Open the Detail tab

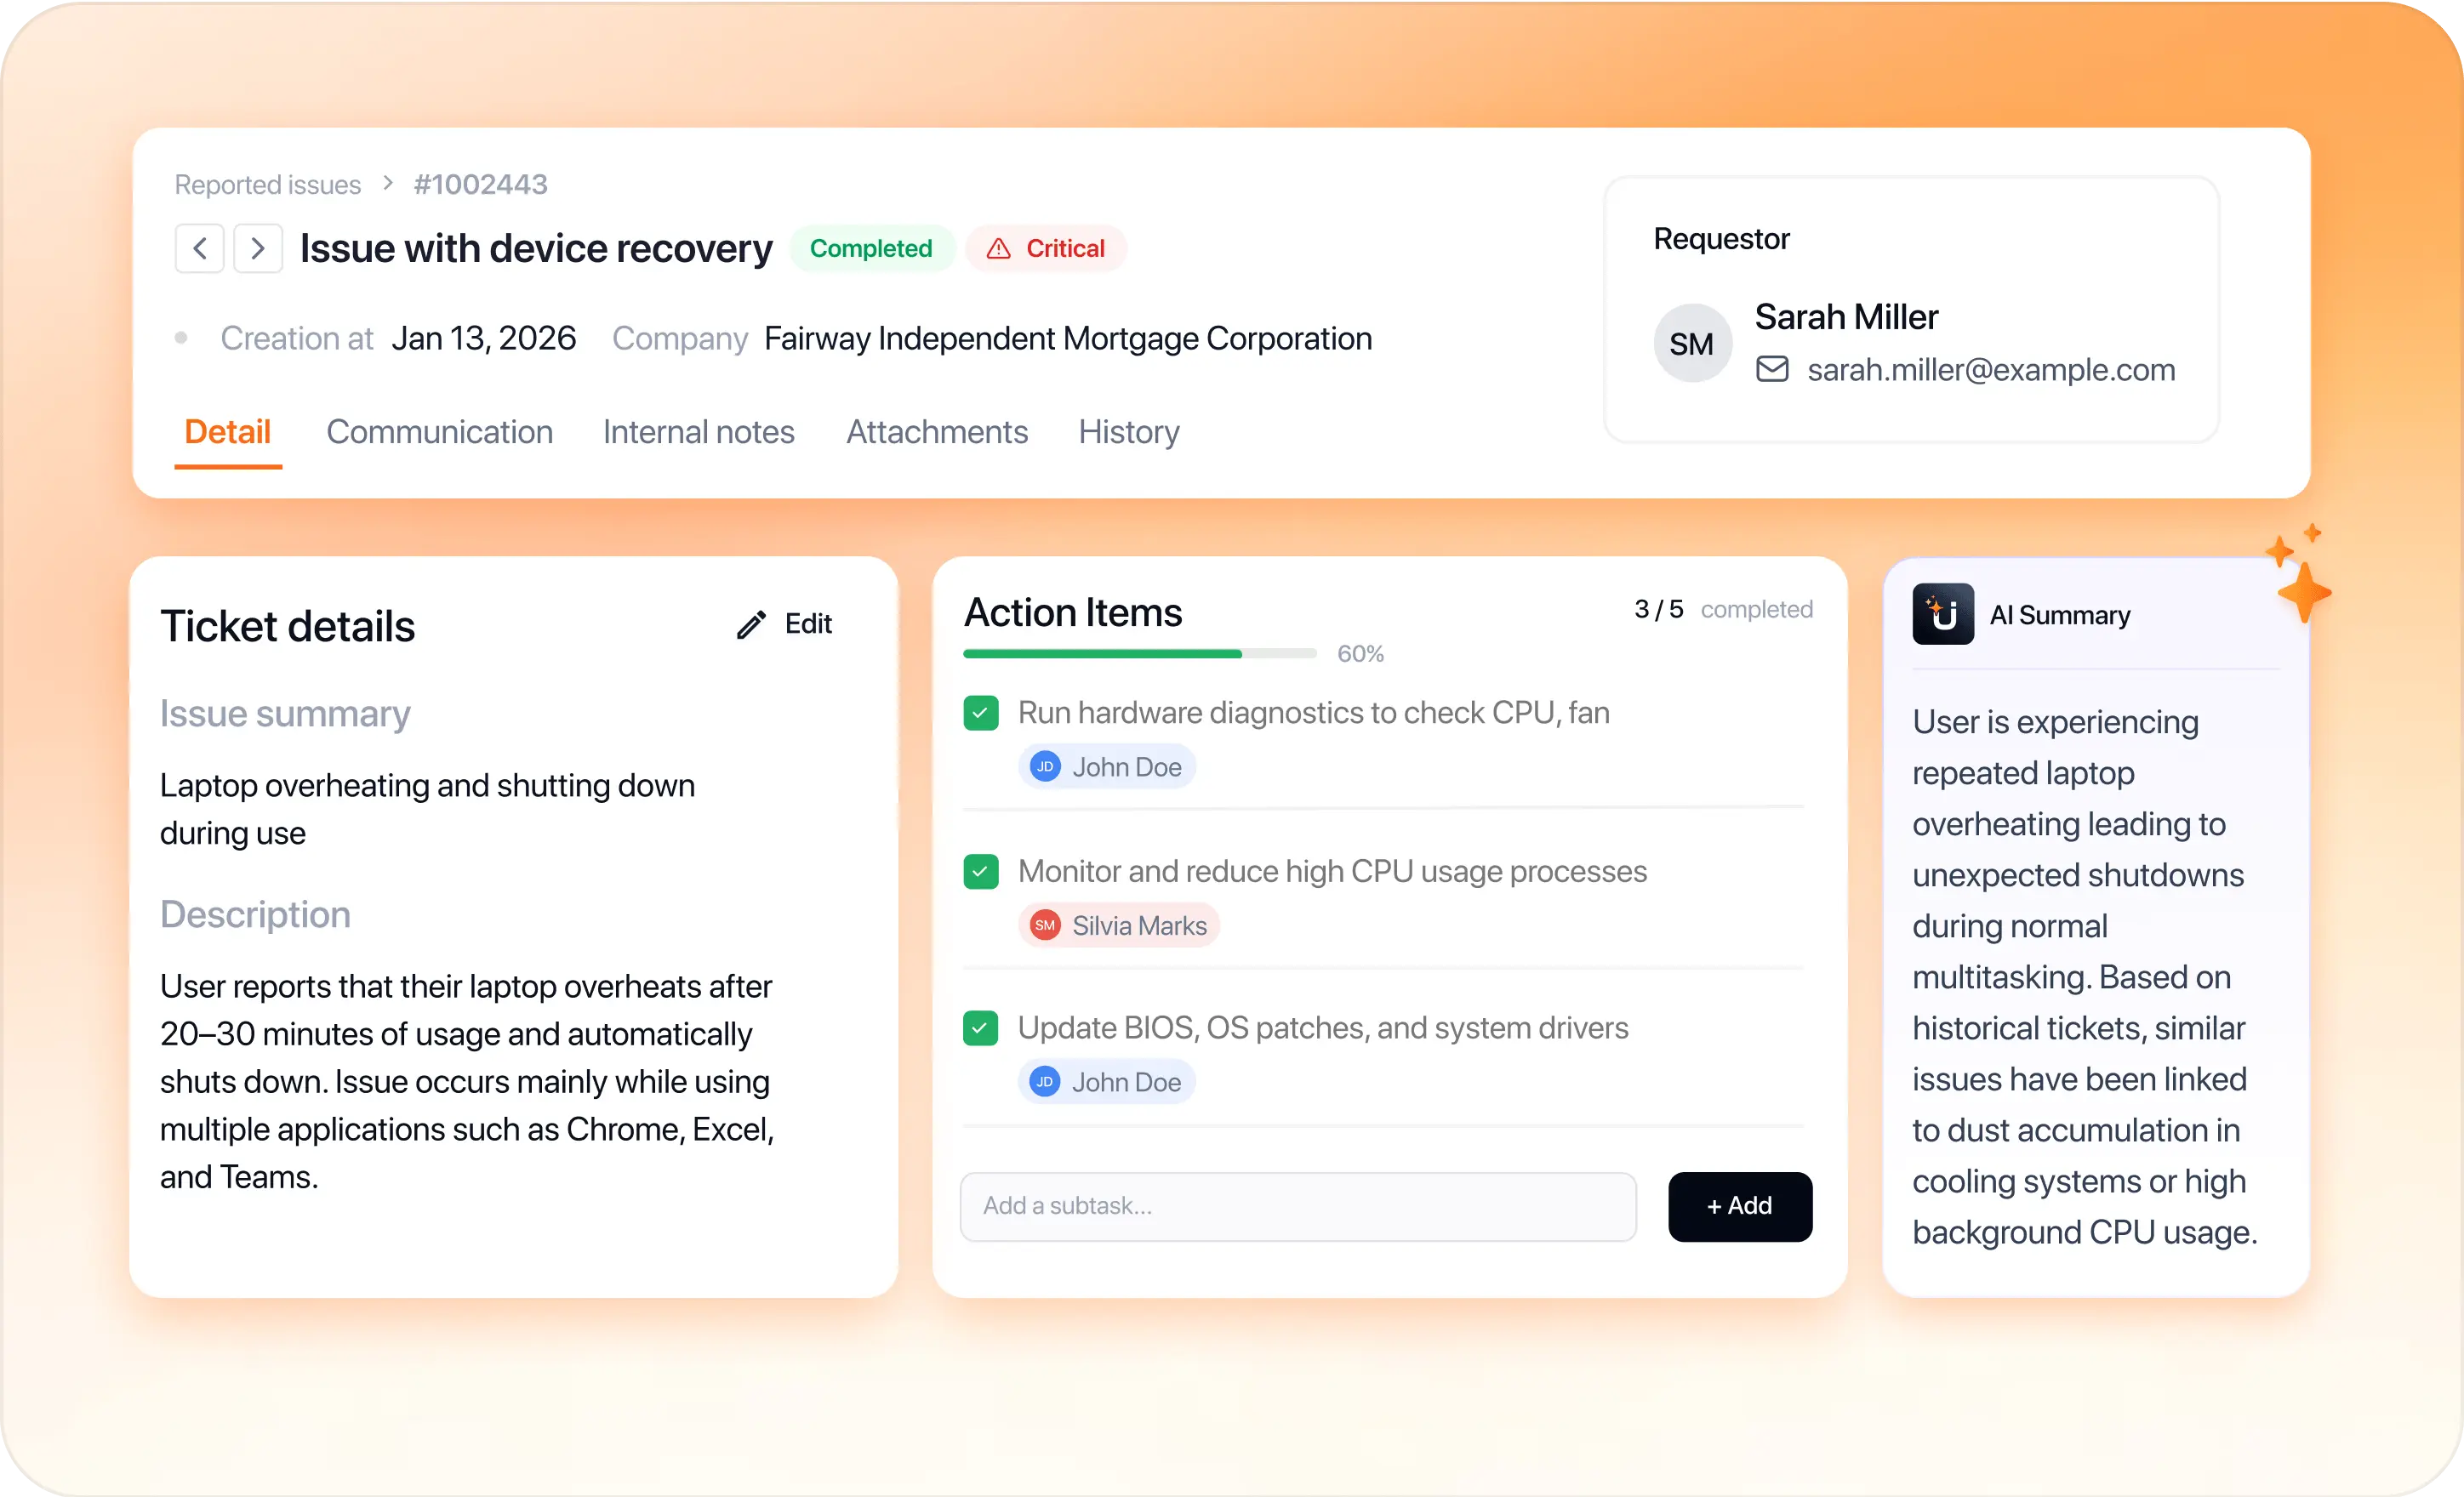pos(228,432)
